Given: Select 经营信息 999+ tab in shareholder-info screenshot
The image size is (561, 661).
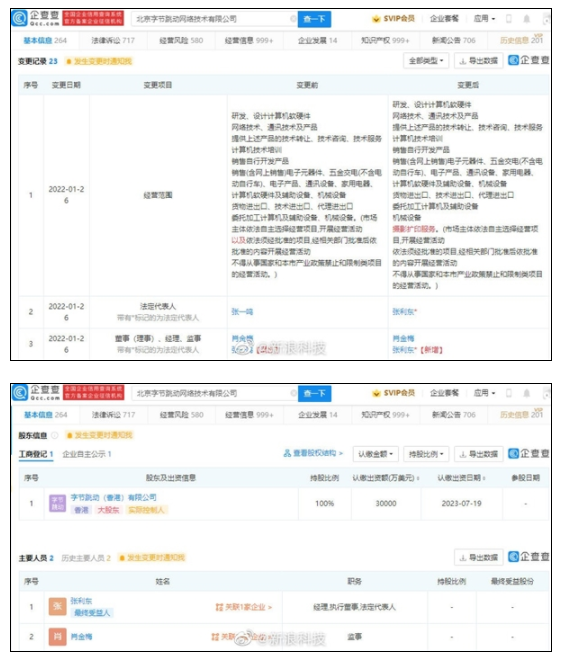Looking at the screenshot, I should pos(249,415).
